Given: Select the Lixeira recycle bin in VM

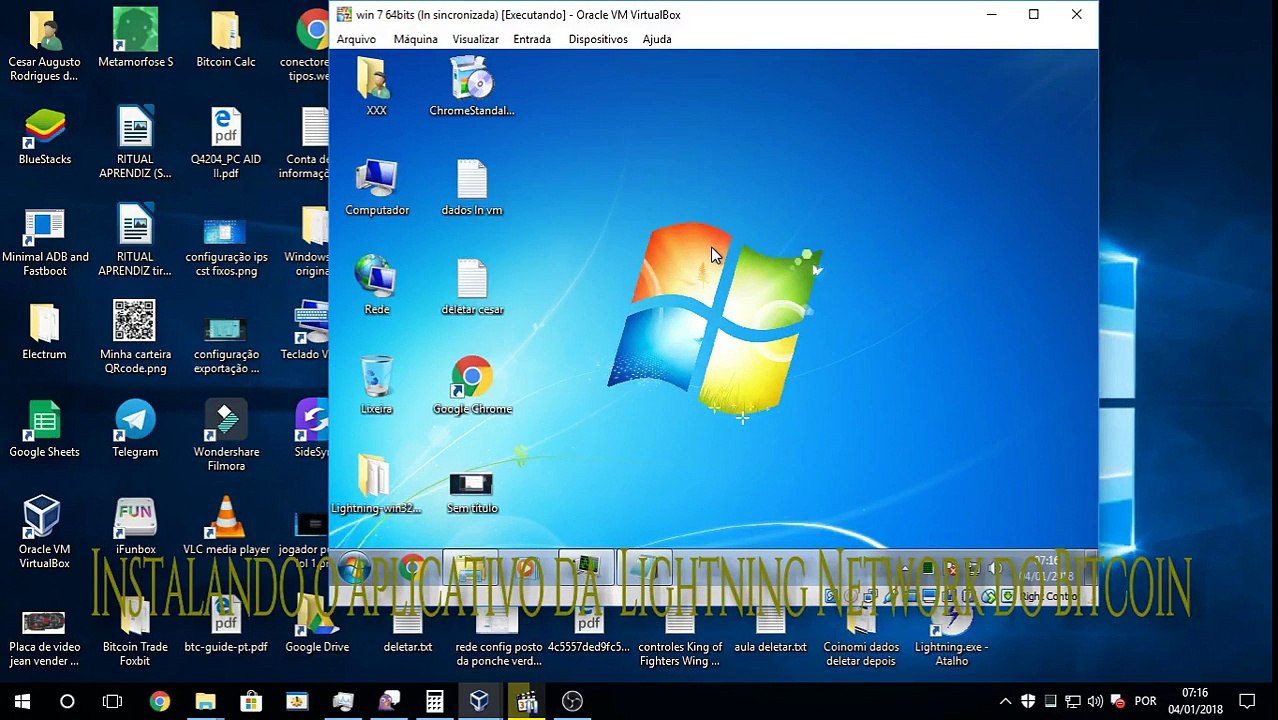Looking at the screenshot, I should (x=376, y=385).
